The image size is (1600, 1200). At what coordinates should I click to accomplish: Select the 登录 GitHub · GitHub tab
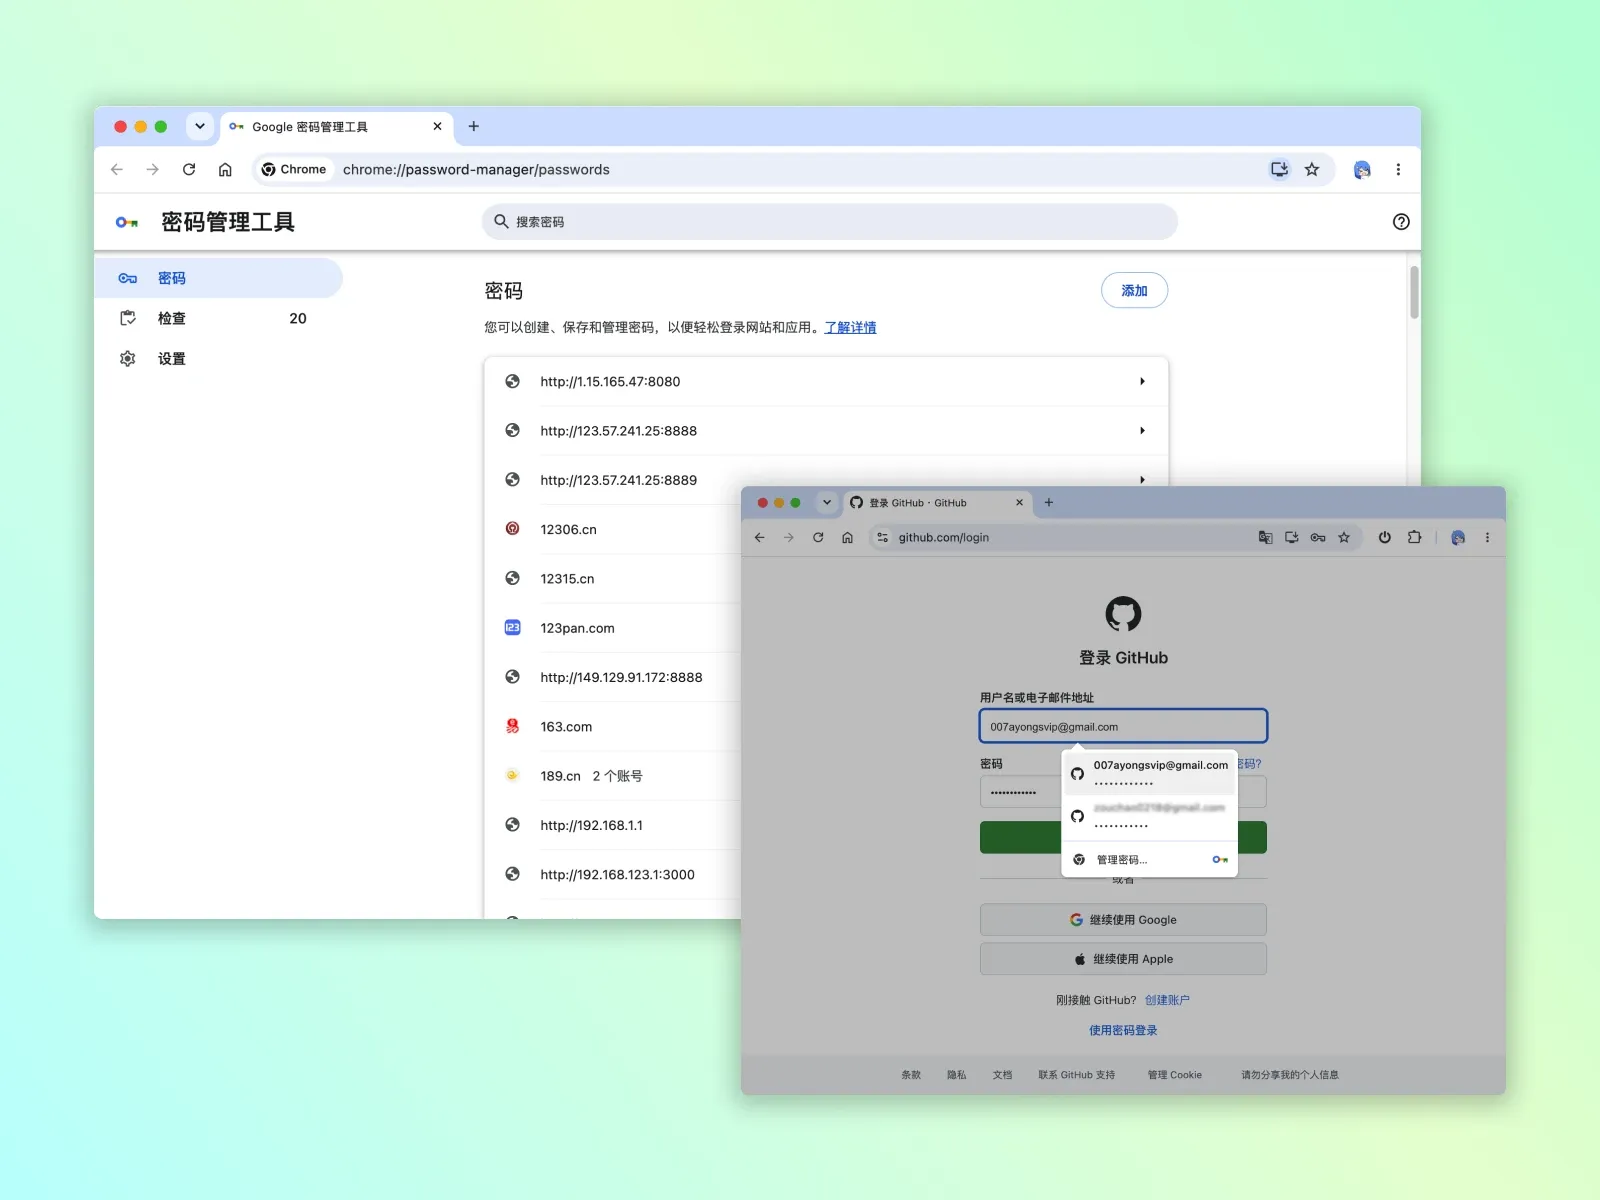[937, 503]
